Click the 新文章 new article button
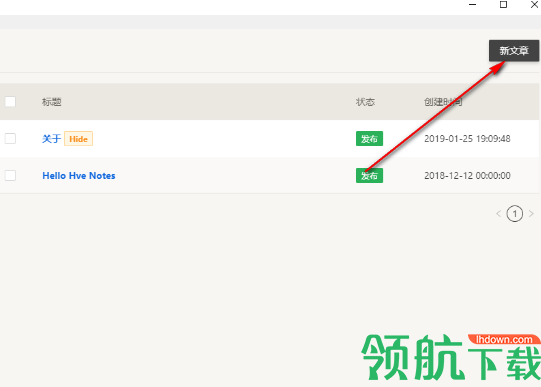541x387 pixels. pos(514,51)
